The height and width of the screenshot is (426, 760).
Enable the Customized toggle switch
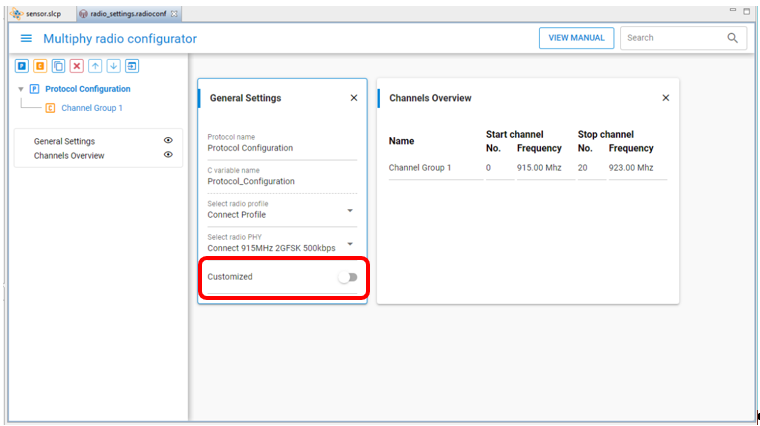[347, 277]
